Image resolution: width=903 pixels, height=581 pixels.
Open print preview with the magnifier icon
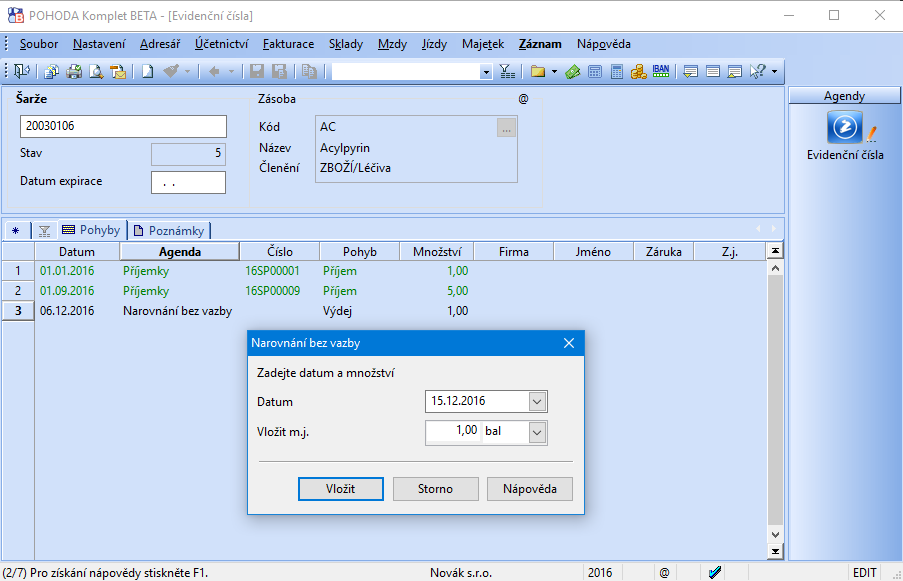[96, 71]
